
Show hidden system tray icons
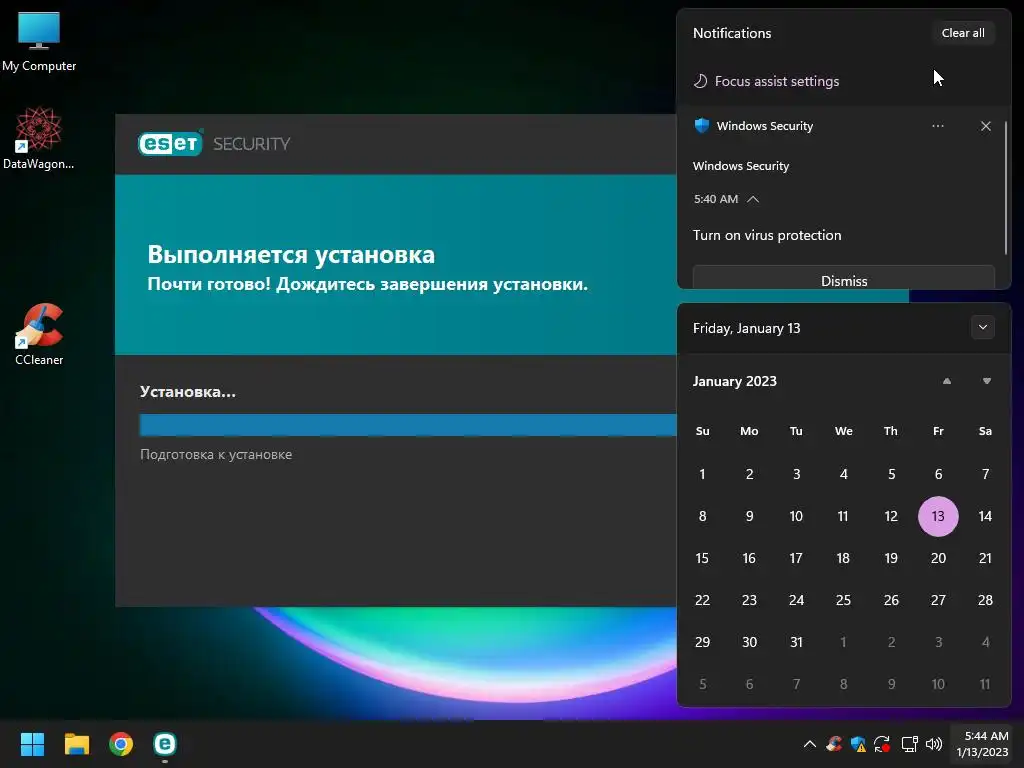pyautogui.click(x=810, y=744)
